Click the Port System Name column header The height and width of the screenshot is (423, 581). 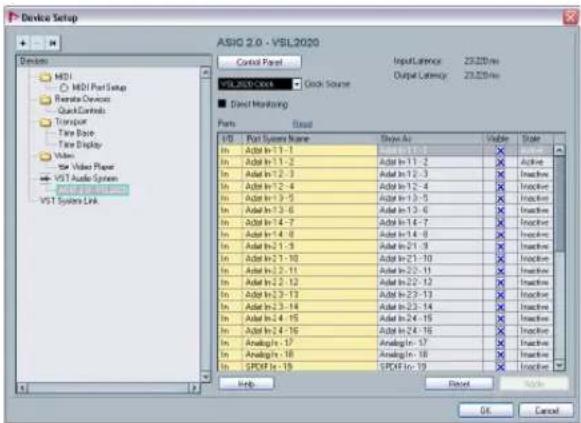(310, 139)
